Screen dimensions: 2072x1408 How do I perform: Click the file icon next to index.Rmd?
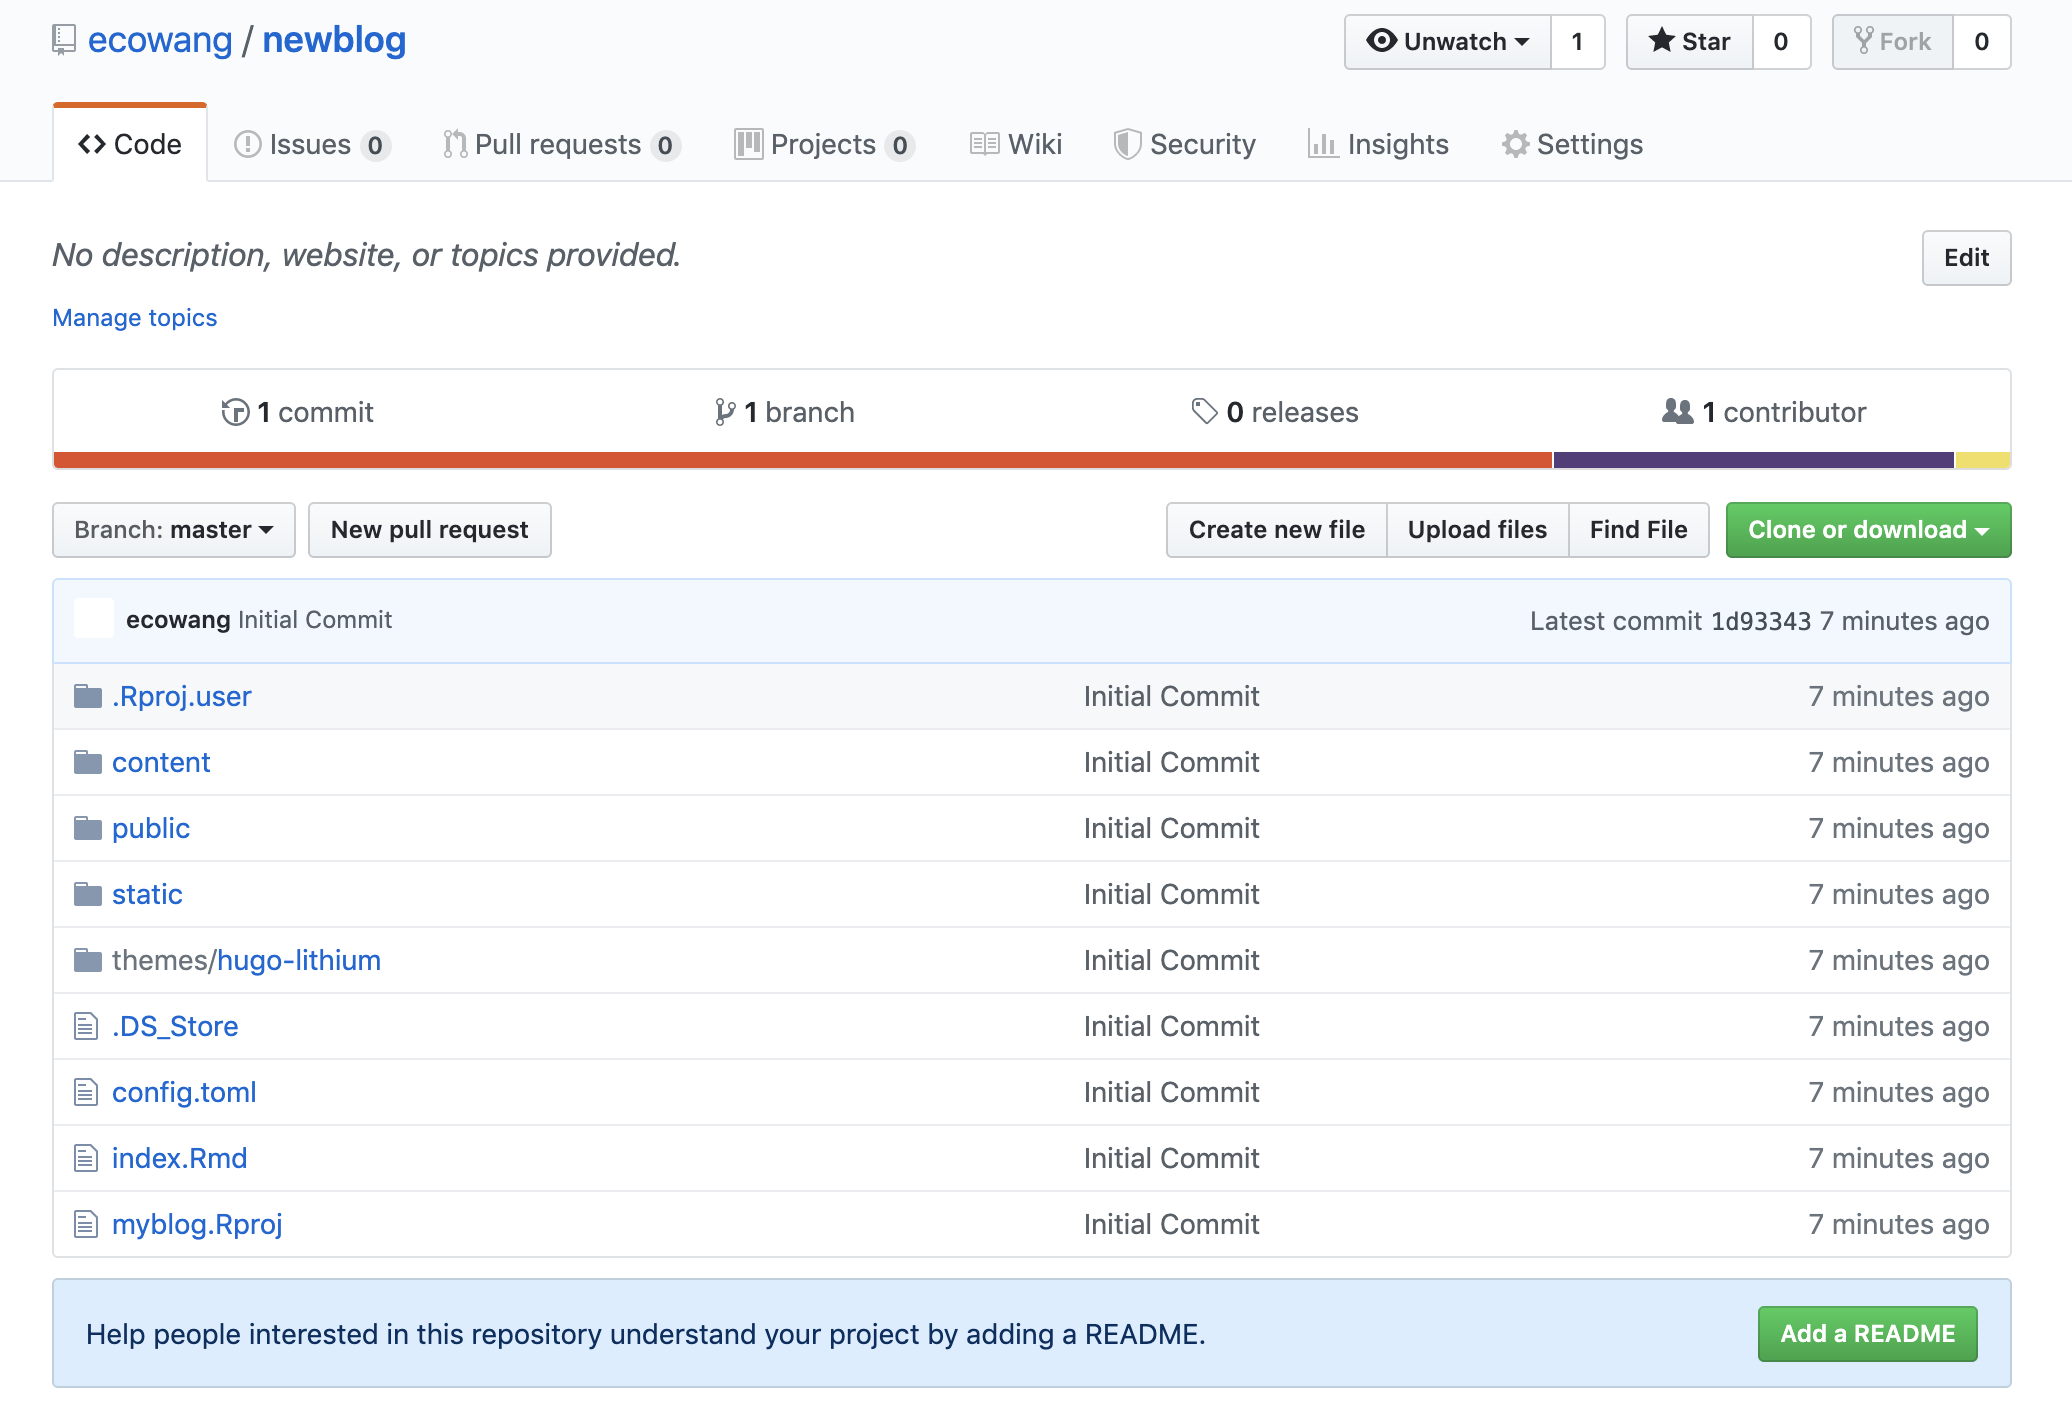point(86,1158)
